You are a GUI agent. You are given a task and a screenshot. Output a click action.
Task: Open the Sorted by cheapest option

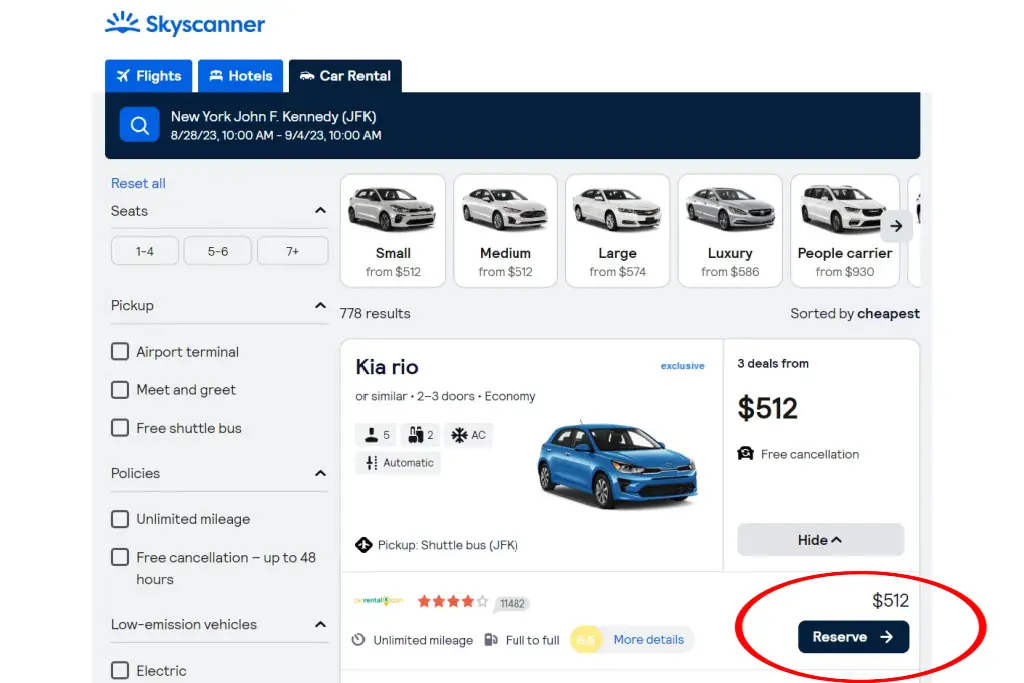point(855,313)
